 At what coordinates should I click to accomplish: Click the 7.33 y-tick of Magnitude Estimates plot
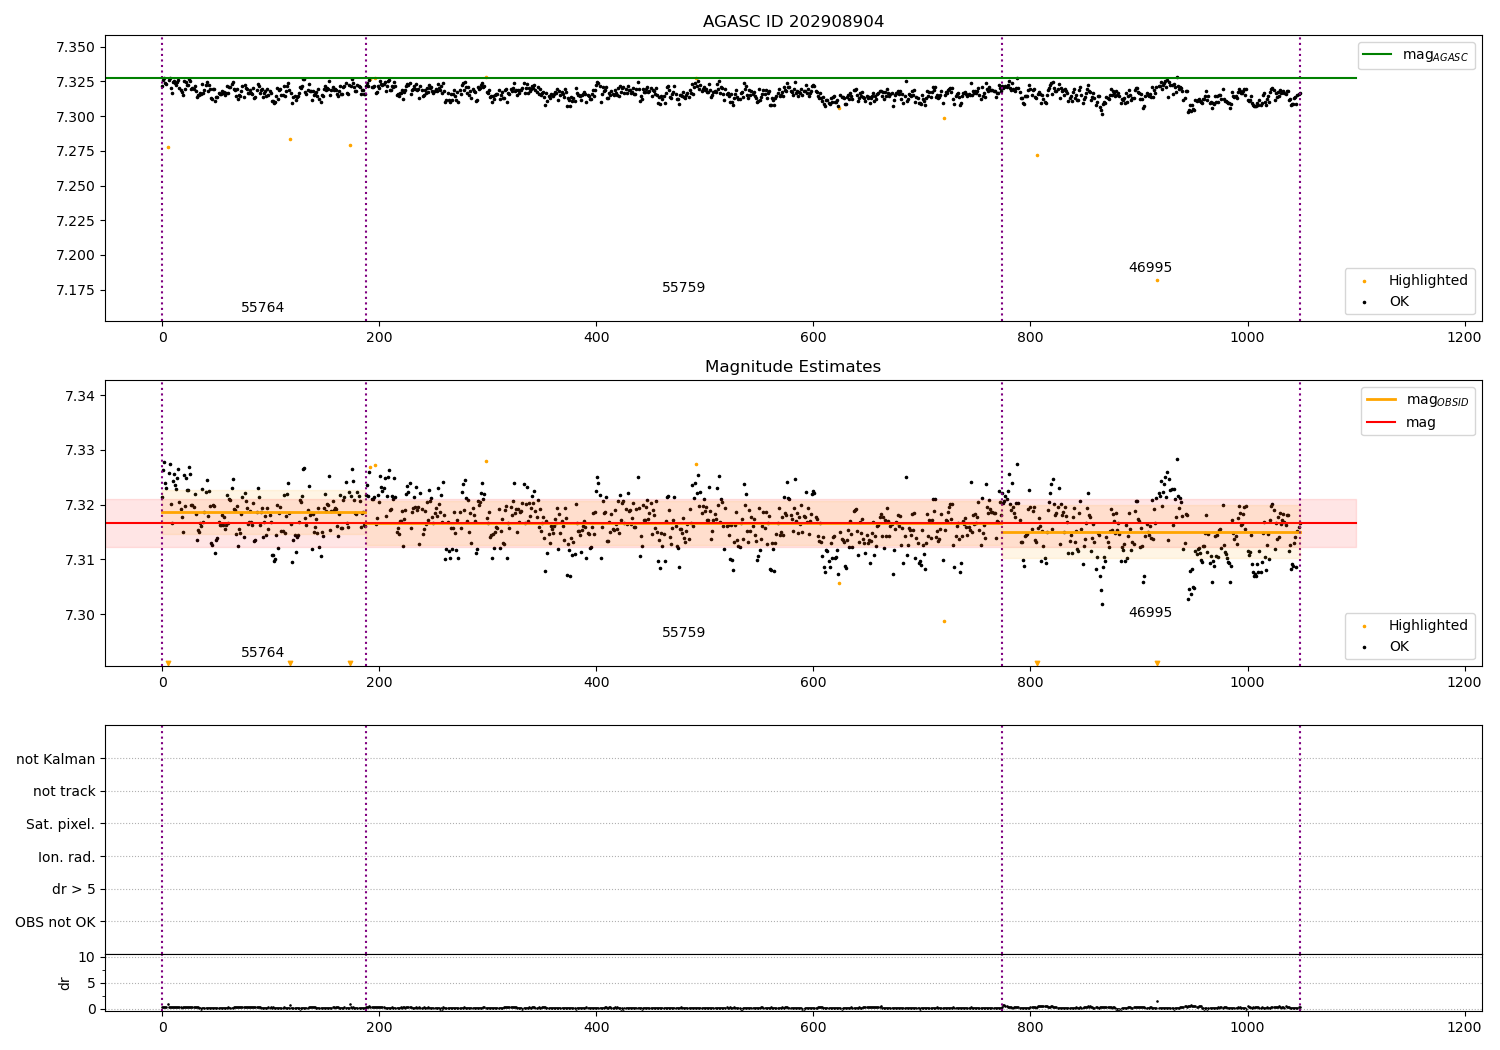(x=78, y=450)
